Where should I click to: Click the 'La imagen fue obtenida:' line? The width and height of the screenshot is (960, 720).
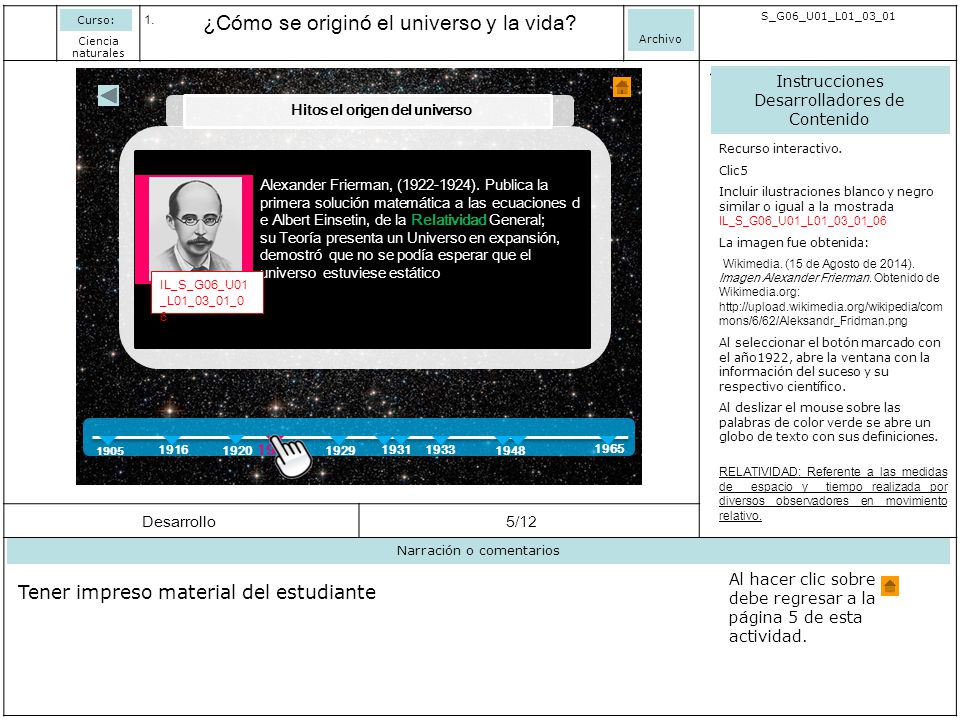point(793,242)
